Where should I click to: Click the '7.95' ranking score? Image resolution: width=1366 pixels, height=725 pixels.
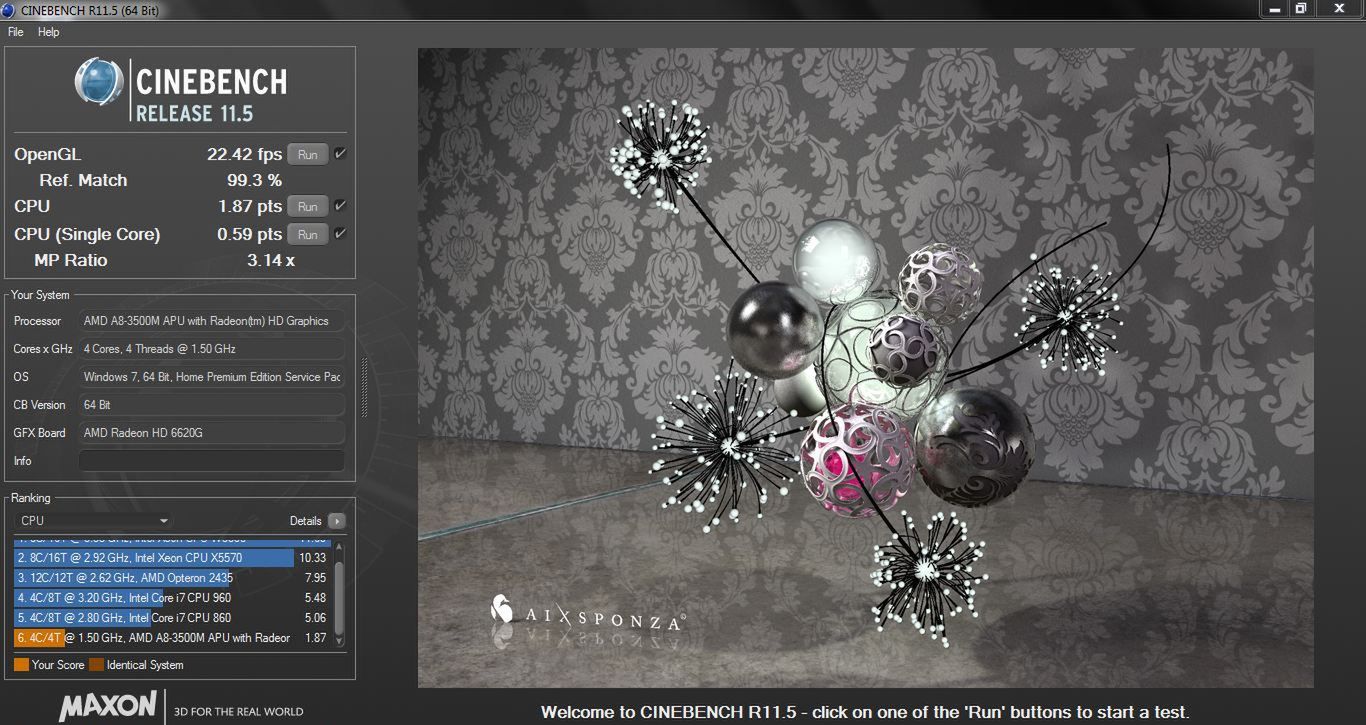click(x=315, y=578)
